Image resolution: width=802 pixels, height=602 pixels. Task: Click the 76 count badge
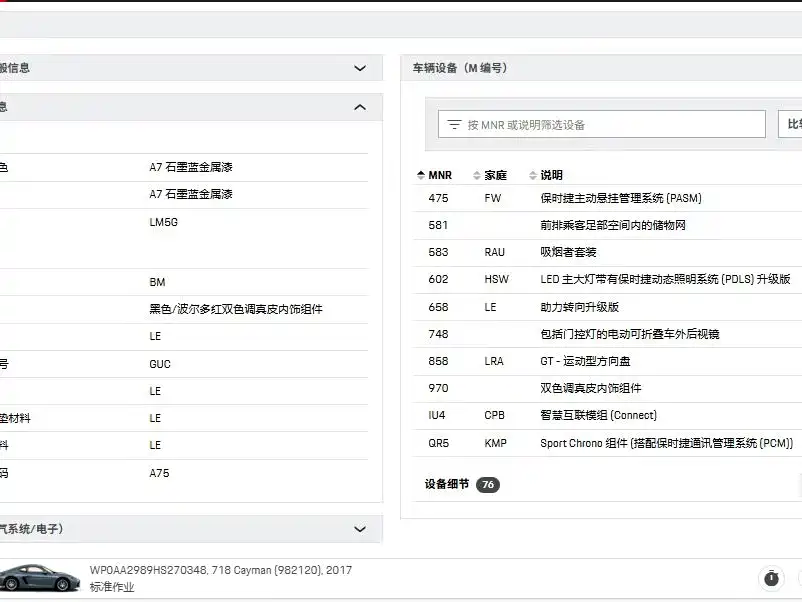point(487,485)
